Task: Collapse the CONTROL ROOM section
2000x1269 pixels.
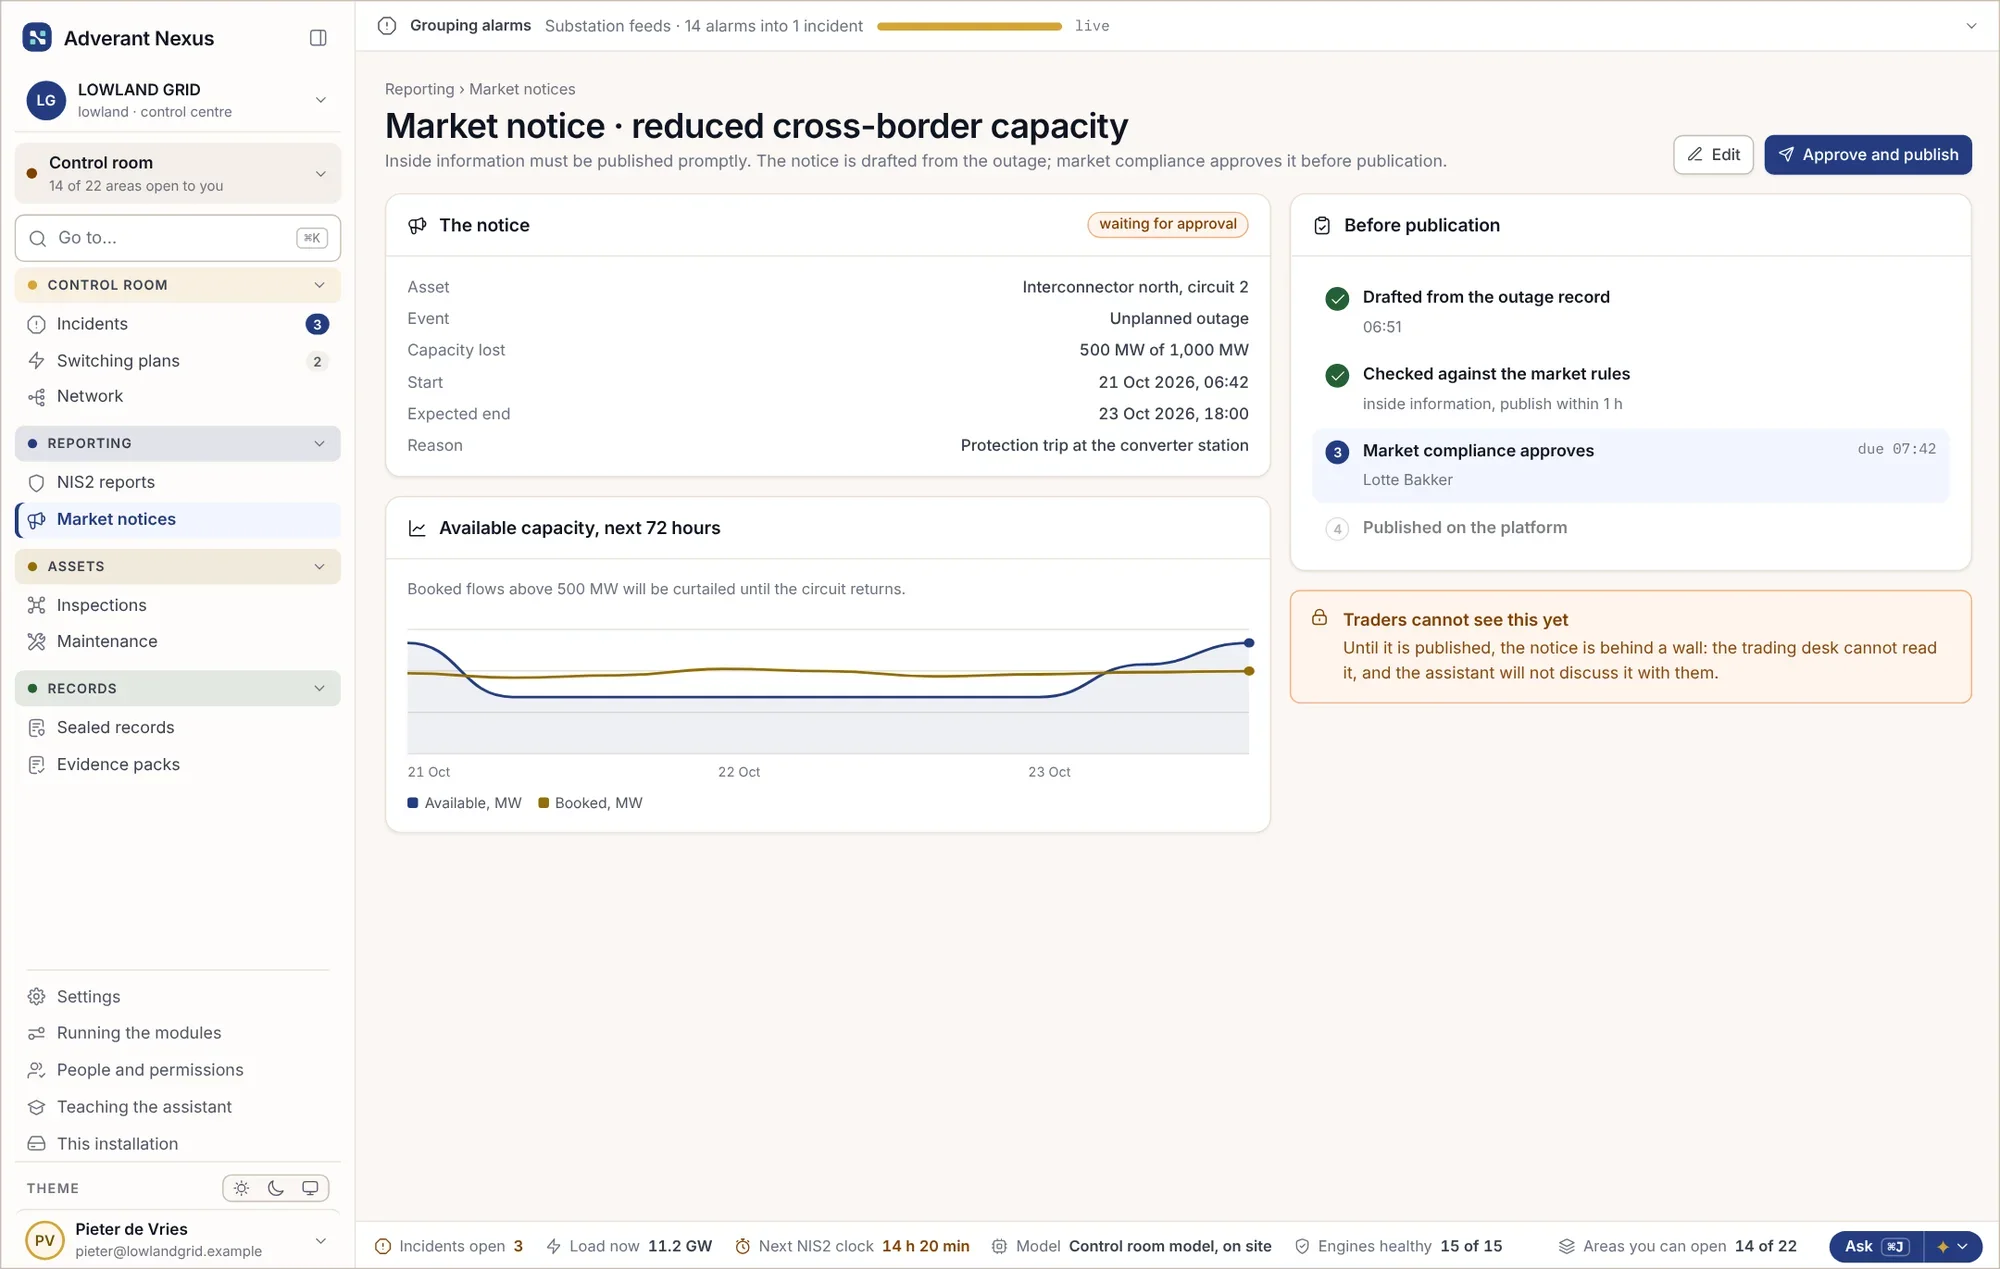Action: coord(178,285)
